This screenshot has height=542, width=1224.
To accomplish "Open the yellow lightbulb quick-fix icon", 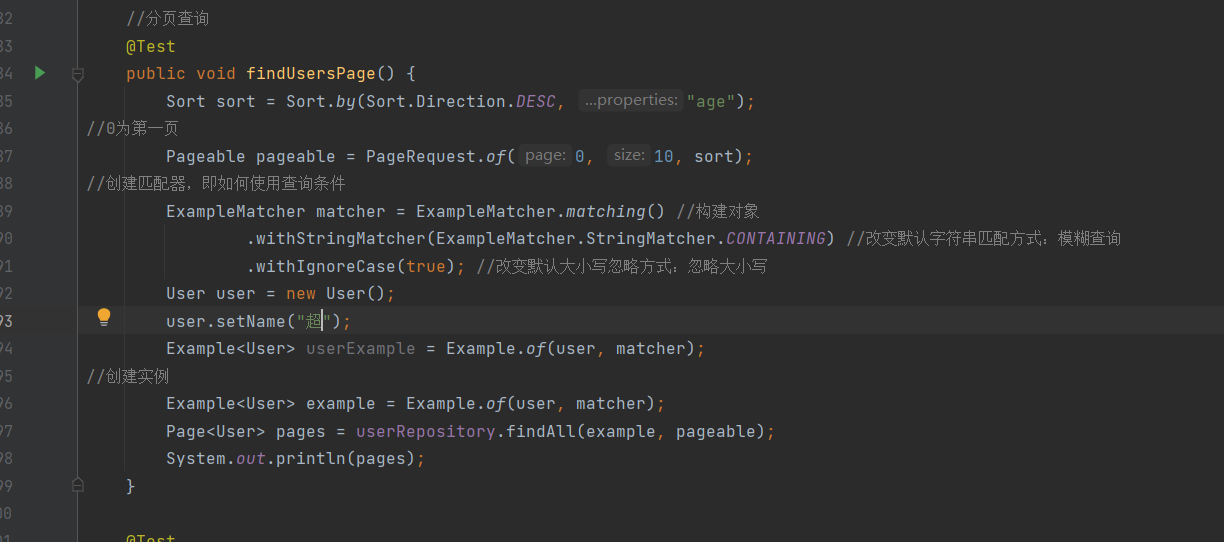I will click(104, 318).
